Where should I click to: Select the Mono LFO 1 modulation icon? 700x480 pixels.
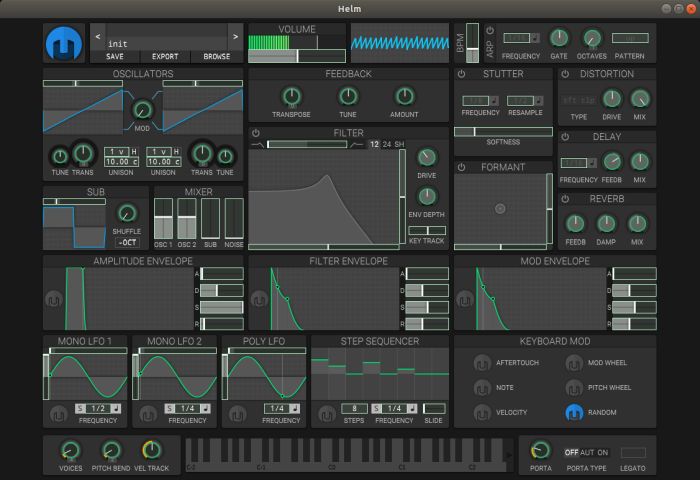(x=58, y=415)
